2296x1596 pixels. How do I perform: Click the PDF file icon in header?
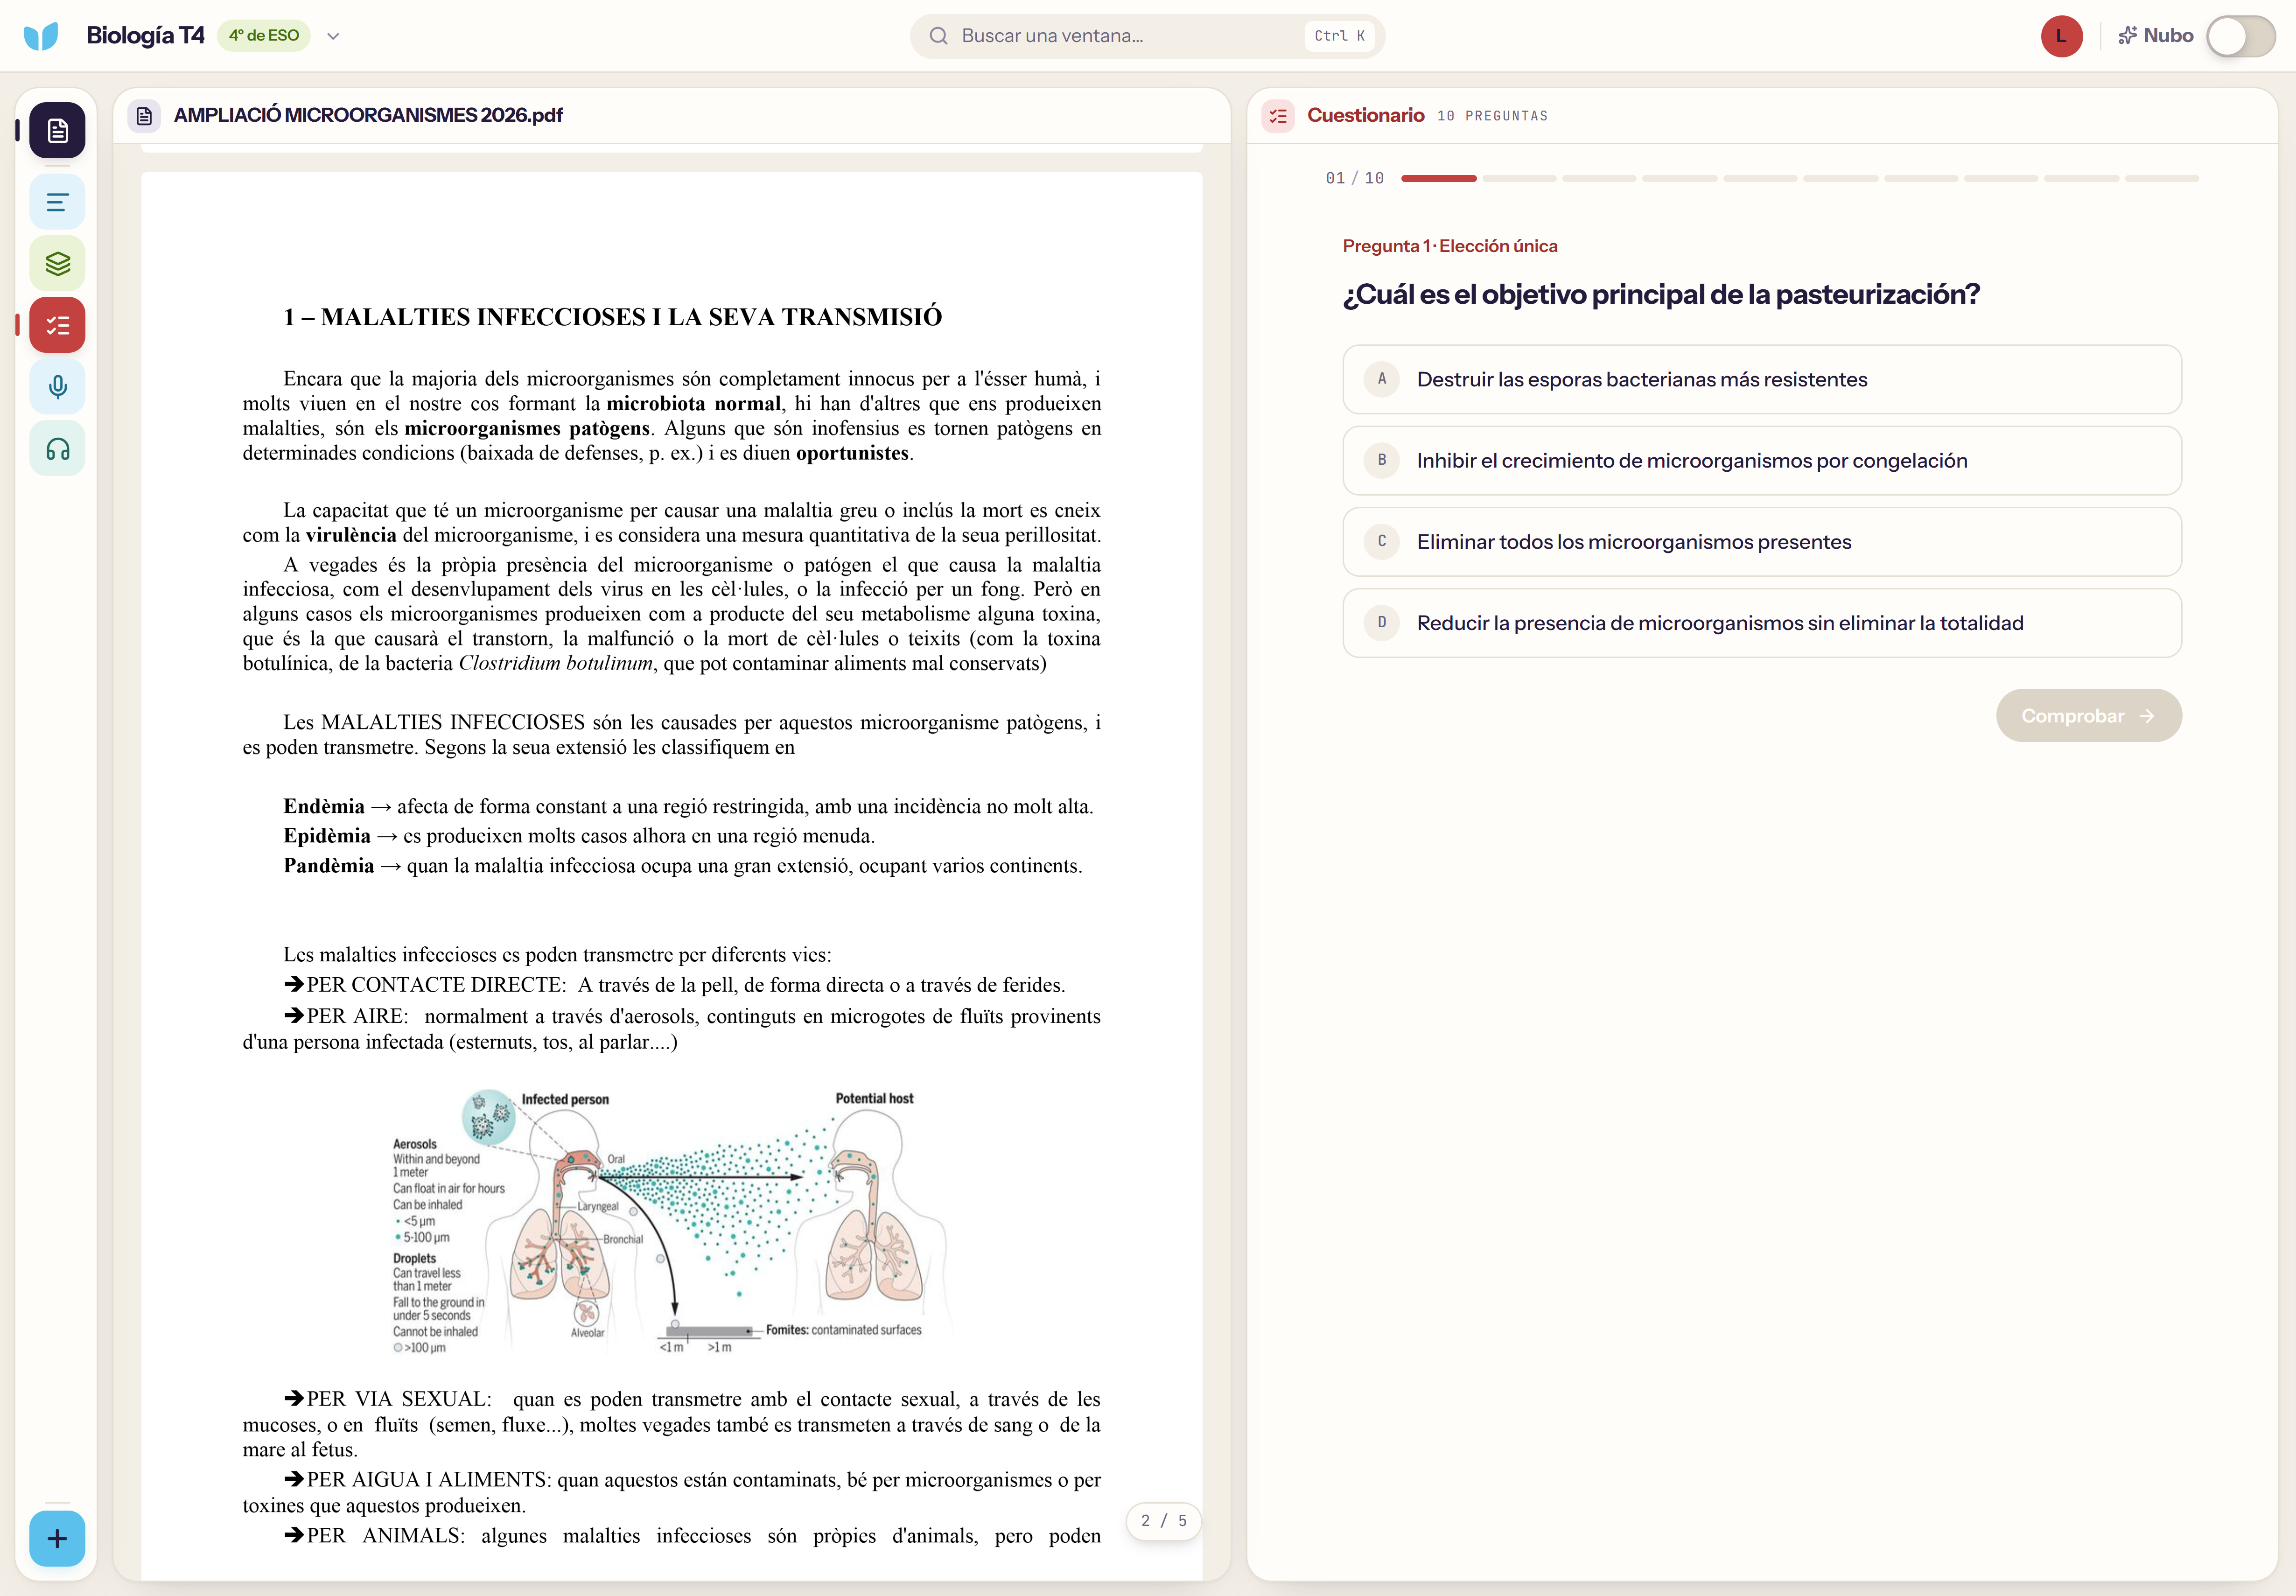click(x=144, y=116)
